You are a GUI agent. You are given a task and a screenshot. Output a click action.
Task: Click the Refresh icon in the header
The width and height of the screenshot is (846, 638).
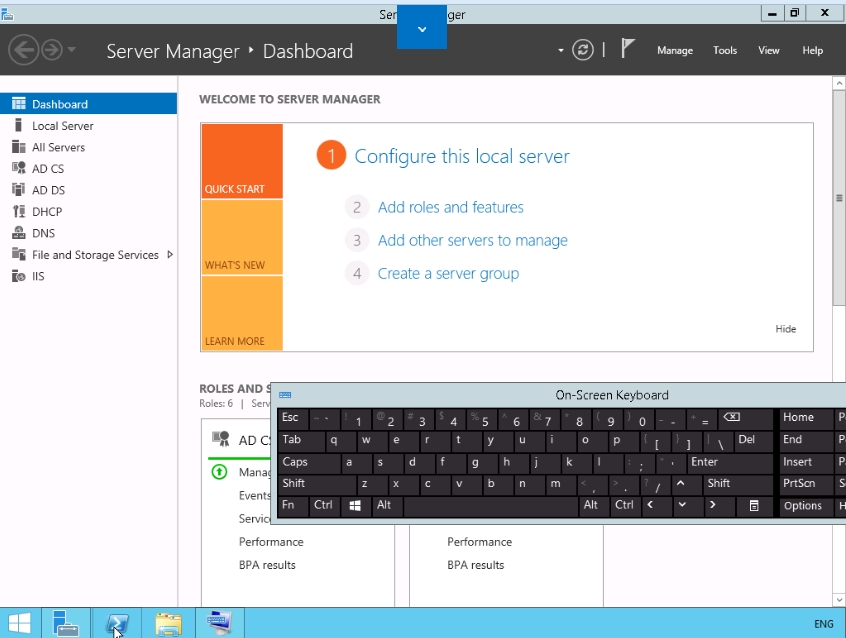point(583,50)
